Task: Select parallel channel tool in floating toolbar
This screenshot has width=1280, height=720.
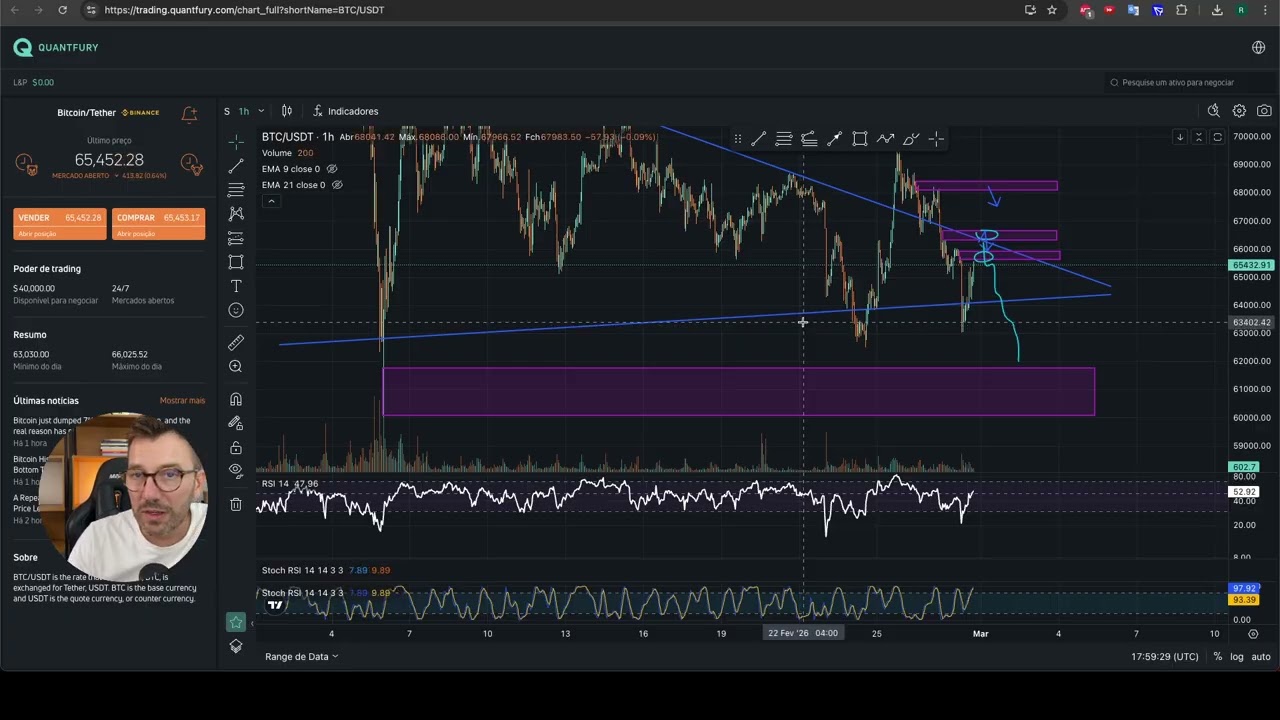Action: tap(809, 139)
